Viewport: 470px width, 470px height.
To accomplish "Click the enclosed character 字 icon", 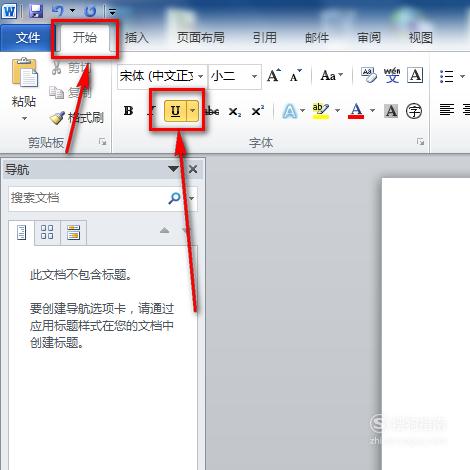I will (414, 111).
